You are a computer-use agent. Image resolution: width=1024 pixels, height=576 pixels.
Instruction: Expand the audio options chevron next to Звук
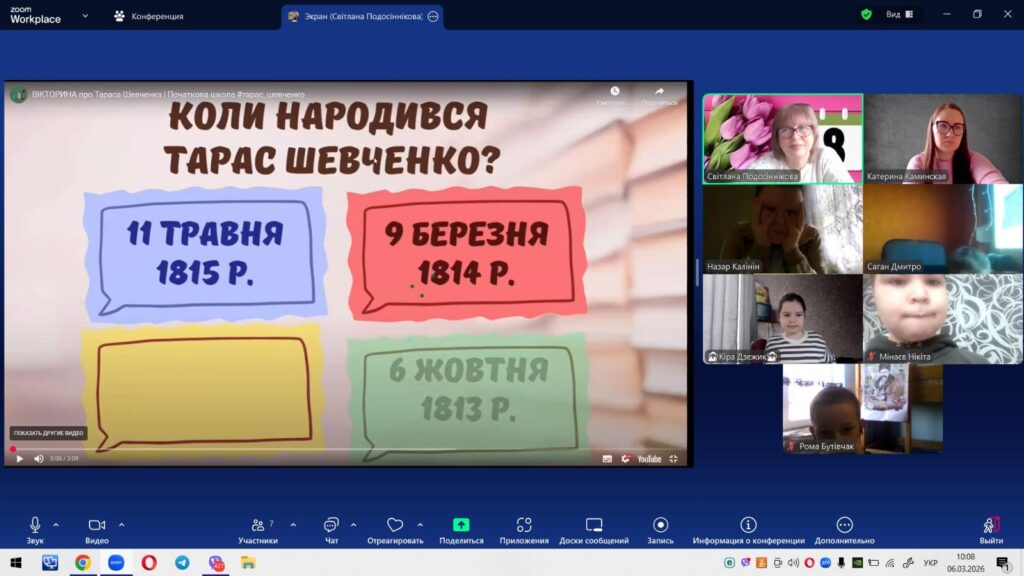tap(56, 524)
